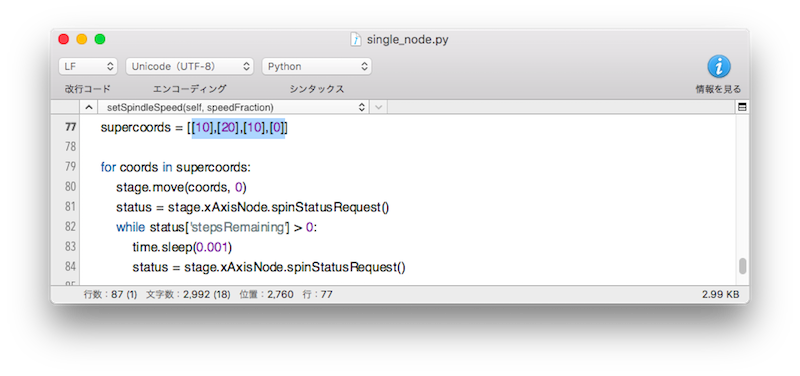Click stage.move(coords, 0) code line

coord(181,188)
